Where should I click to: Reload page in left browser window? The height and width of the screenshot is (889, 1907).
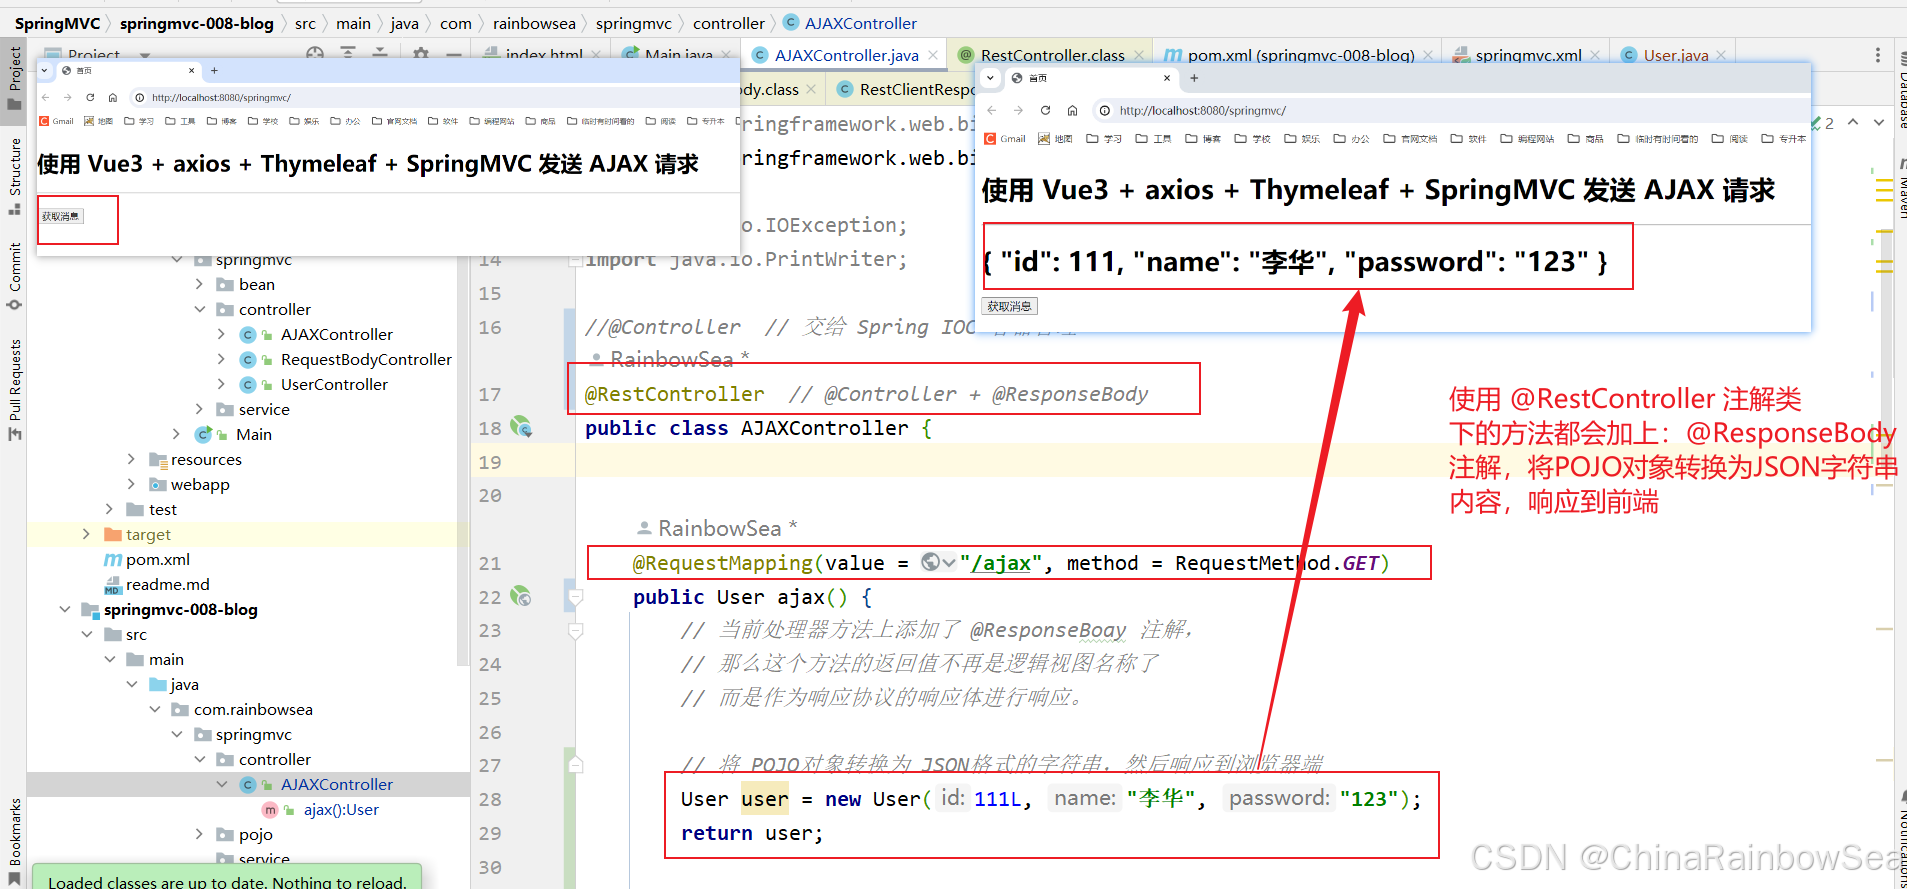click(x=90, y=97)
